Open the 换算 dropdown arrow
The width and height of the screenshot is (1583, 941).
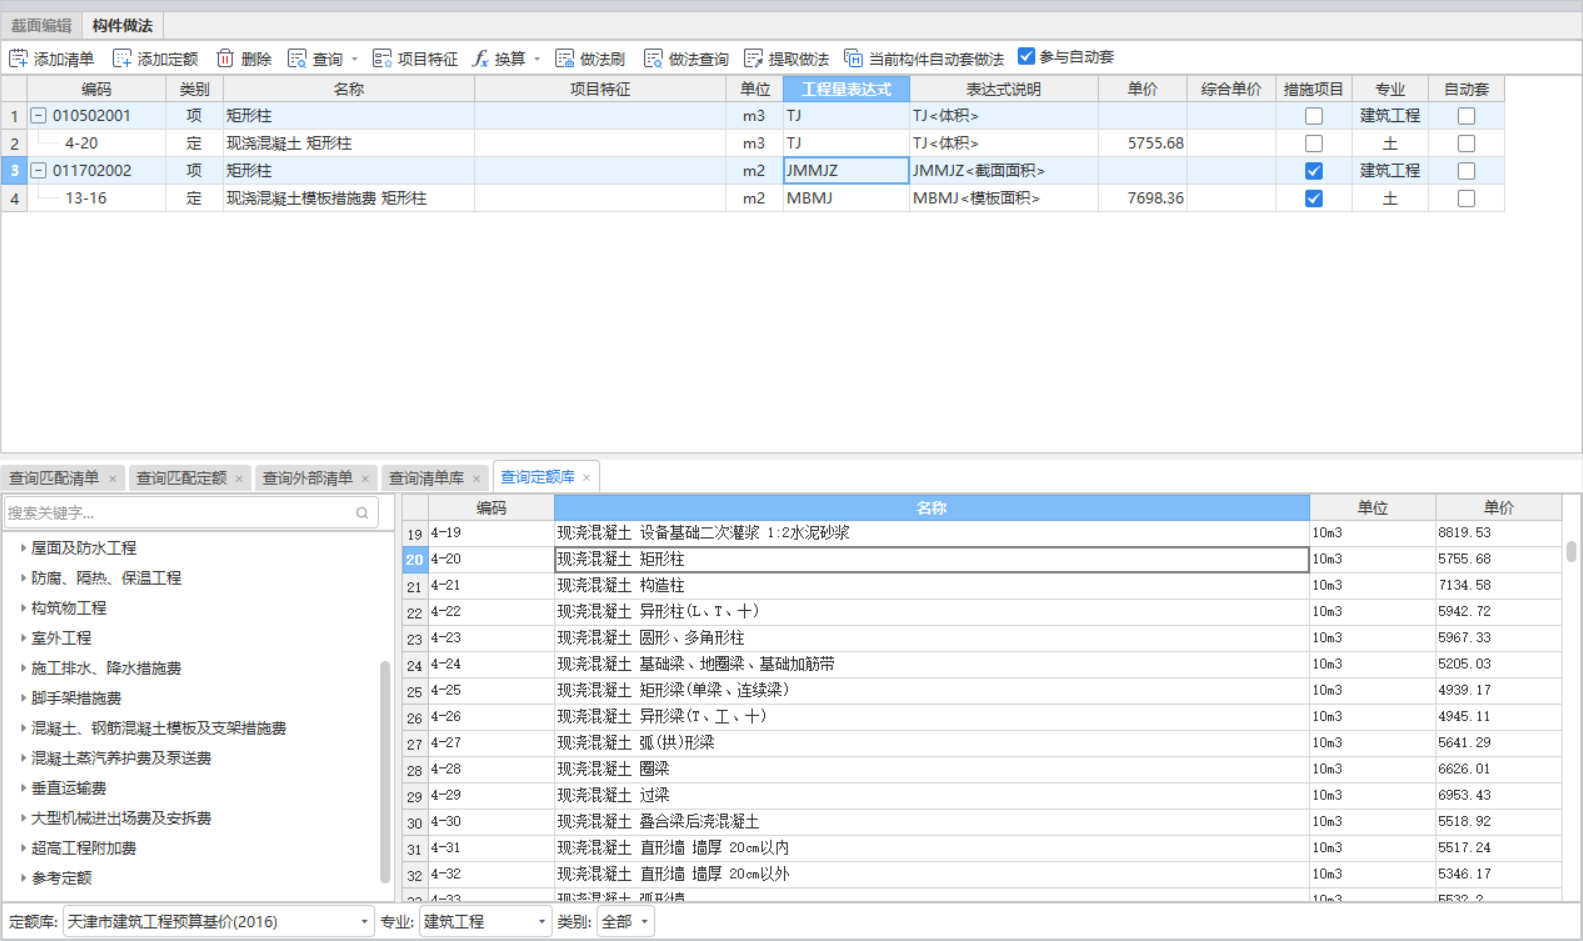coord(537,60)
